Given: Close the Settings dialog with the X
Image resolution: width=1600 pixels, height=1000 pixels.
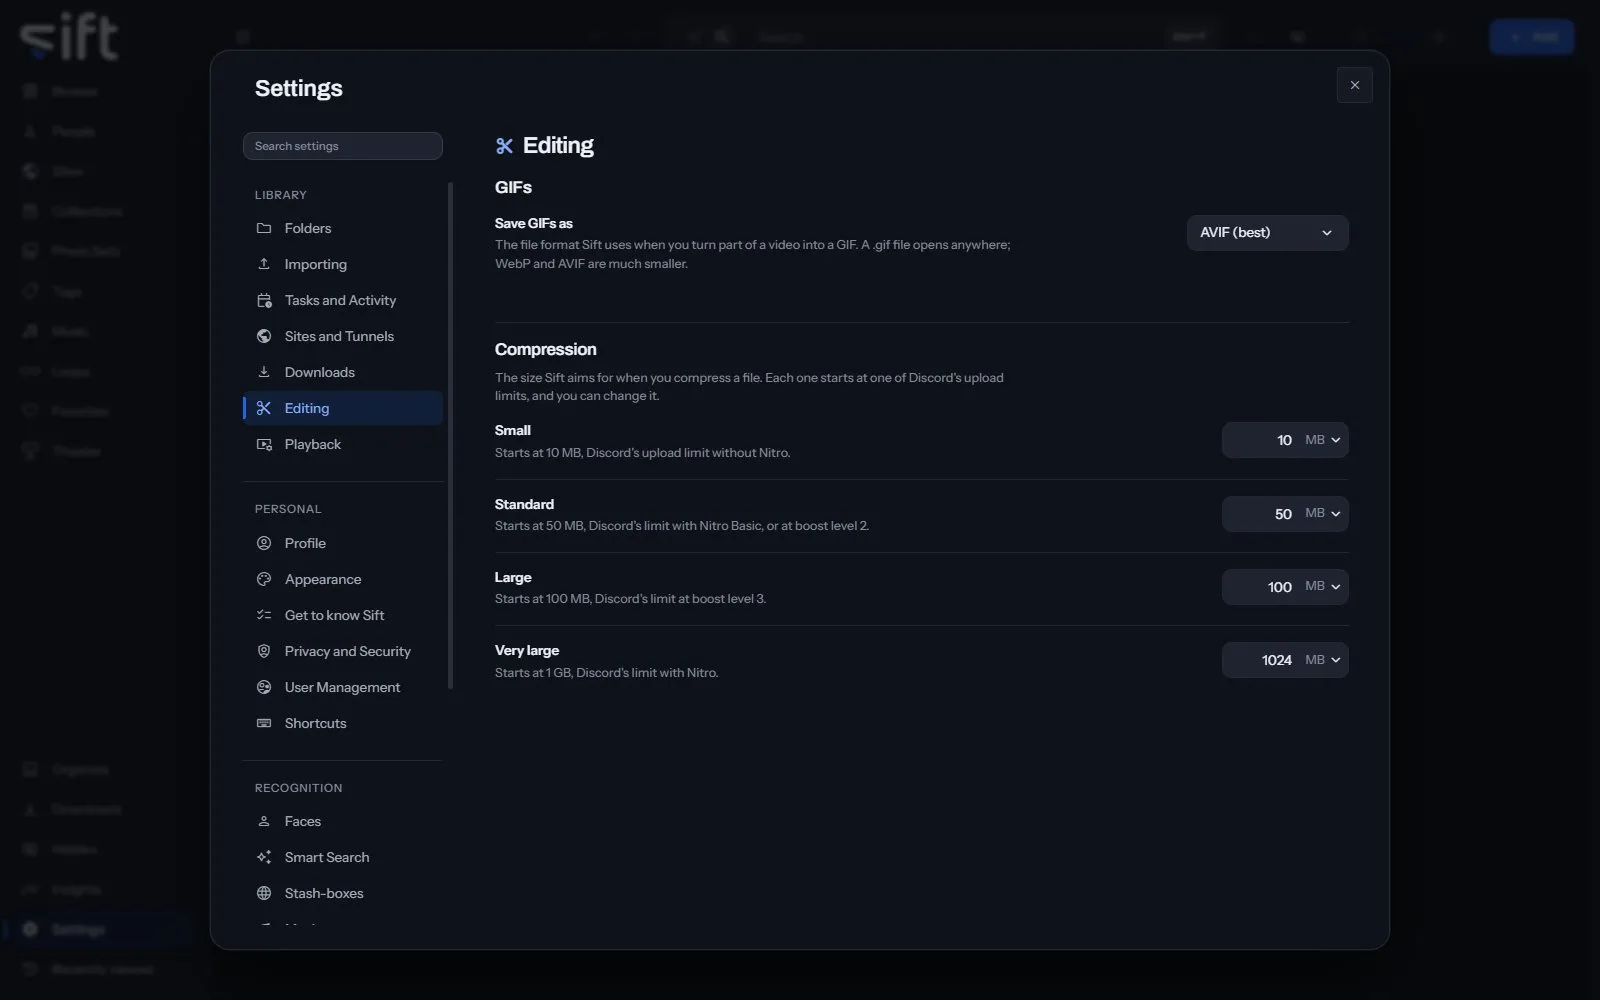Looking at the screenshot, I should coord(1355,85).
